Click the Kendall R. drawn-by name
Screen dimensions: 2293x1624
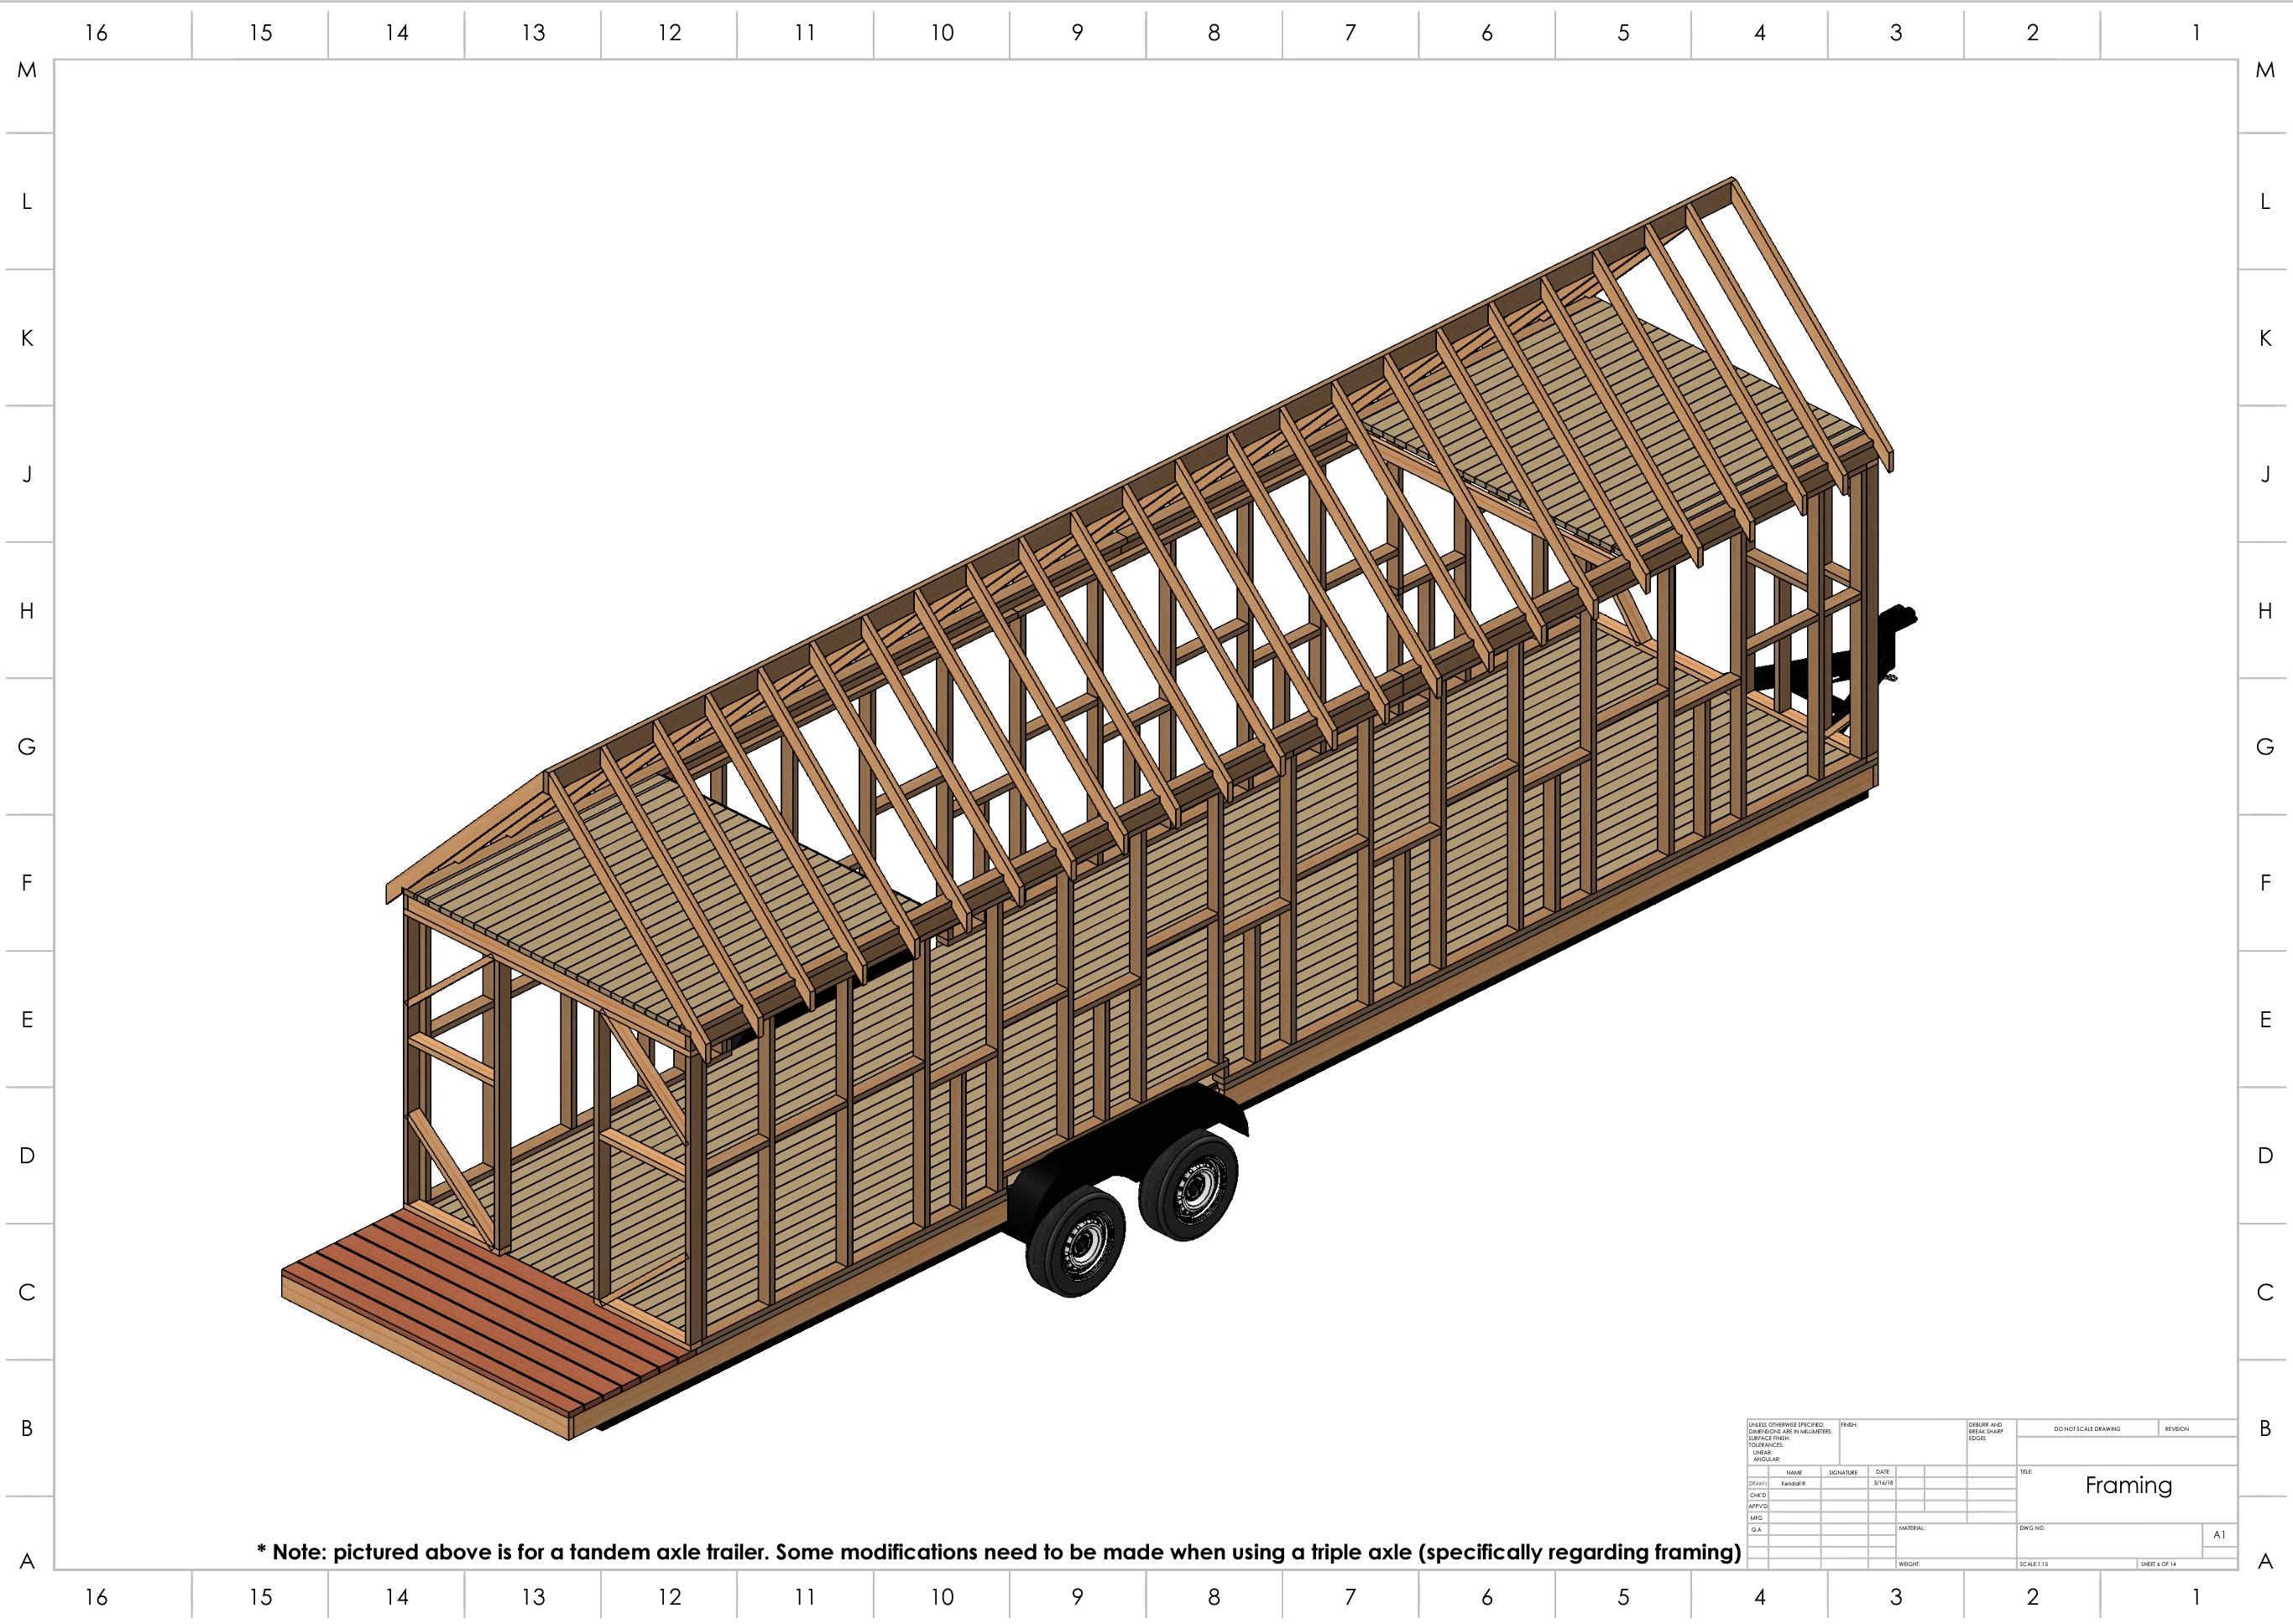pyautogui.click(x=1794, y=1484)
